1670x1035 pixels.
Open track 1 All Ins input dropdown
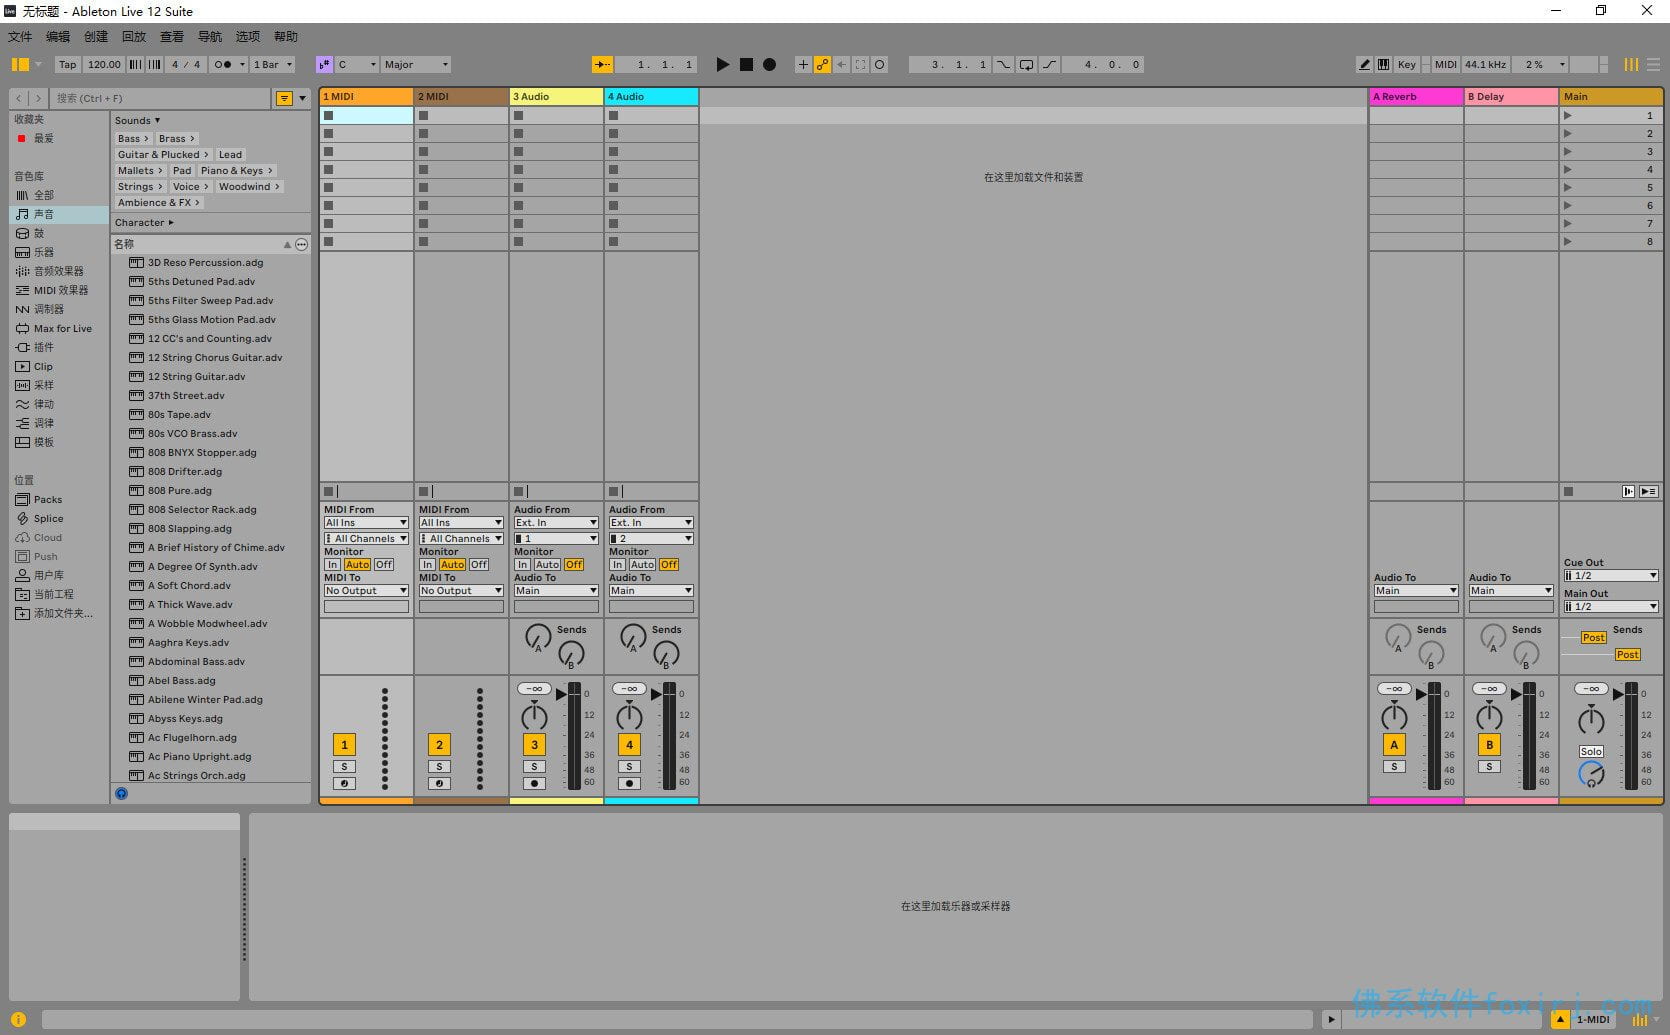point(366,522)
